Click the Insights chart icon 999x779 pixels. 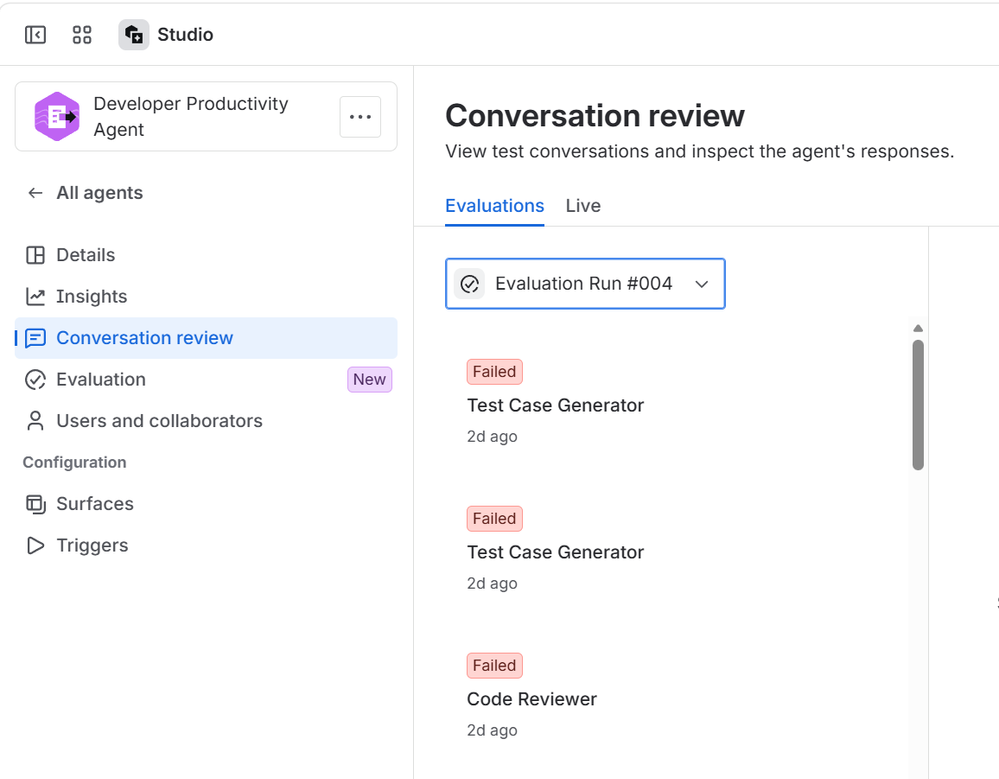(x=36, y=297)
